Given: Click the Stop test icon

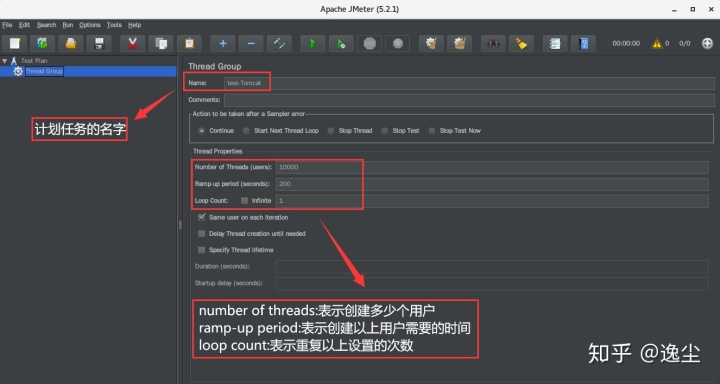Looking at the screenshot, I should tap(370, 44).
